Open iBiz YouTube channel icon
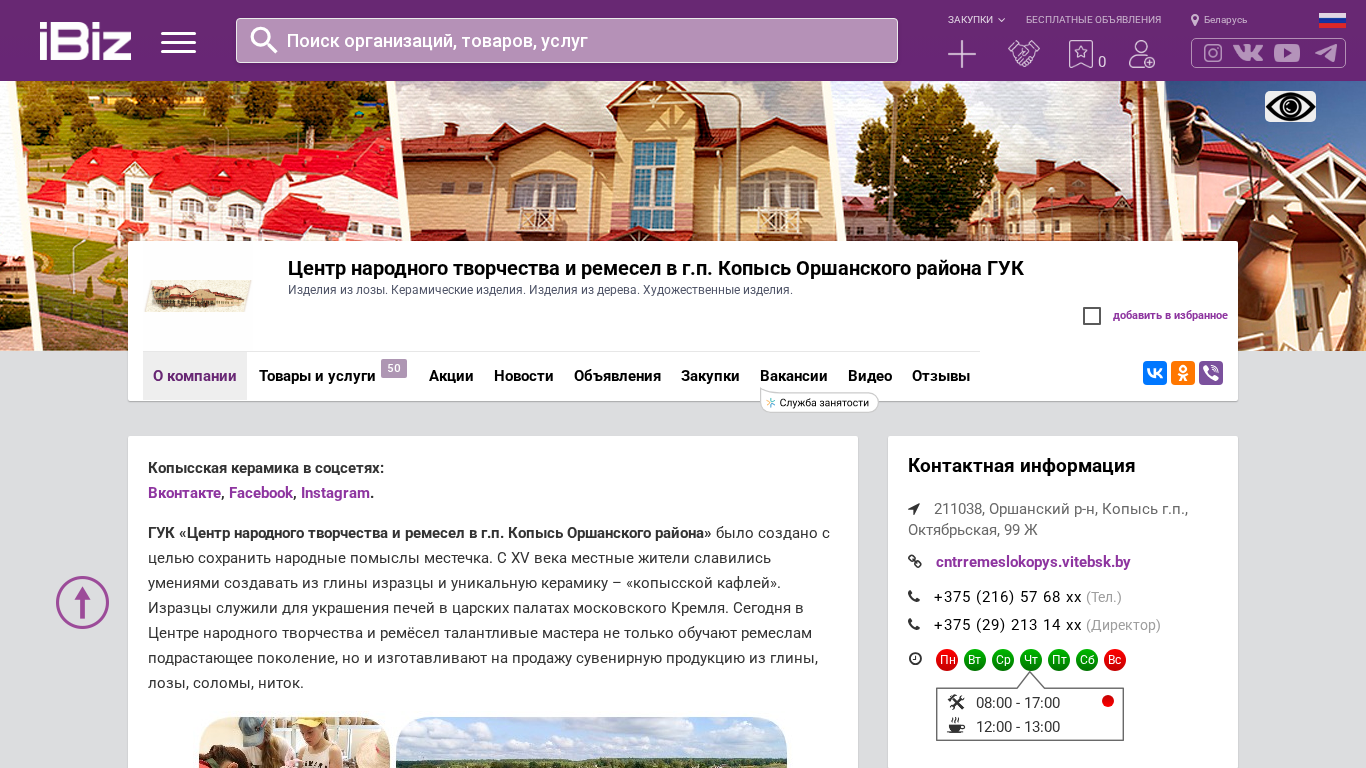 [1287, 53]
